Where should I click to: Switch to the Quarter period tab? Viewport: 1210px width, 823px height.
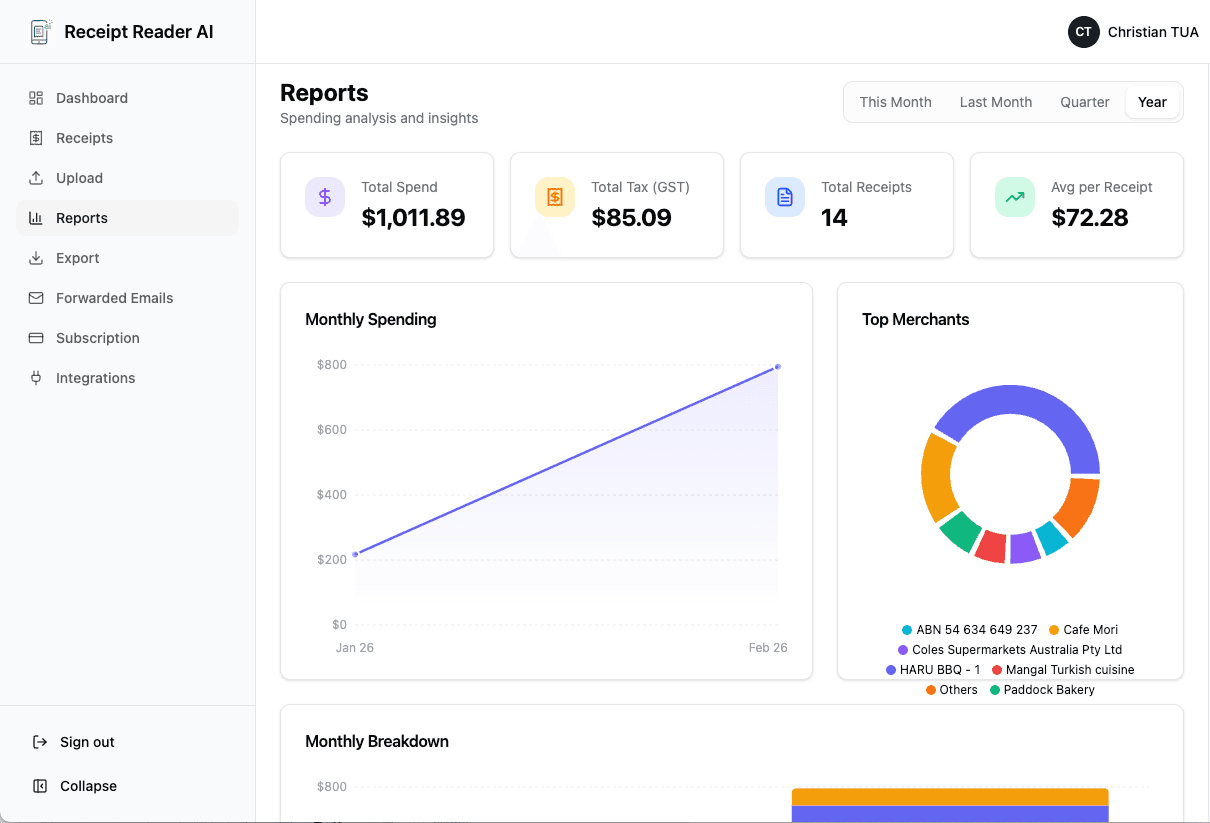coord(1084,101)
